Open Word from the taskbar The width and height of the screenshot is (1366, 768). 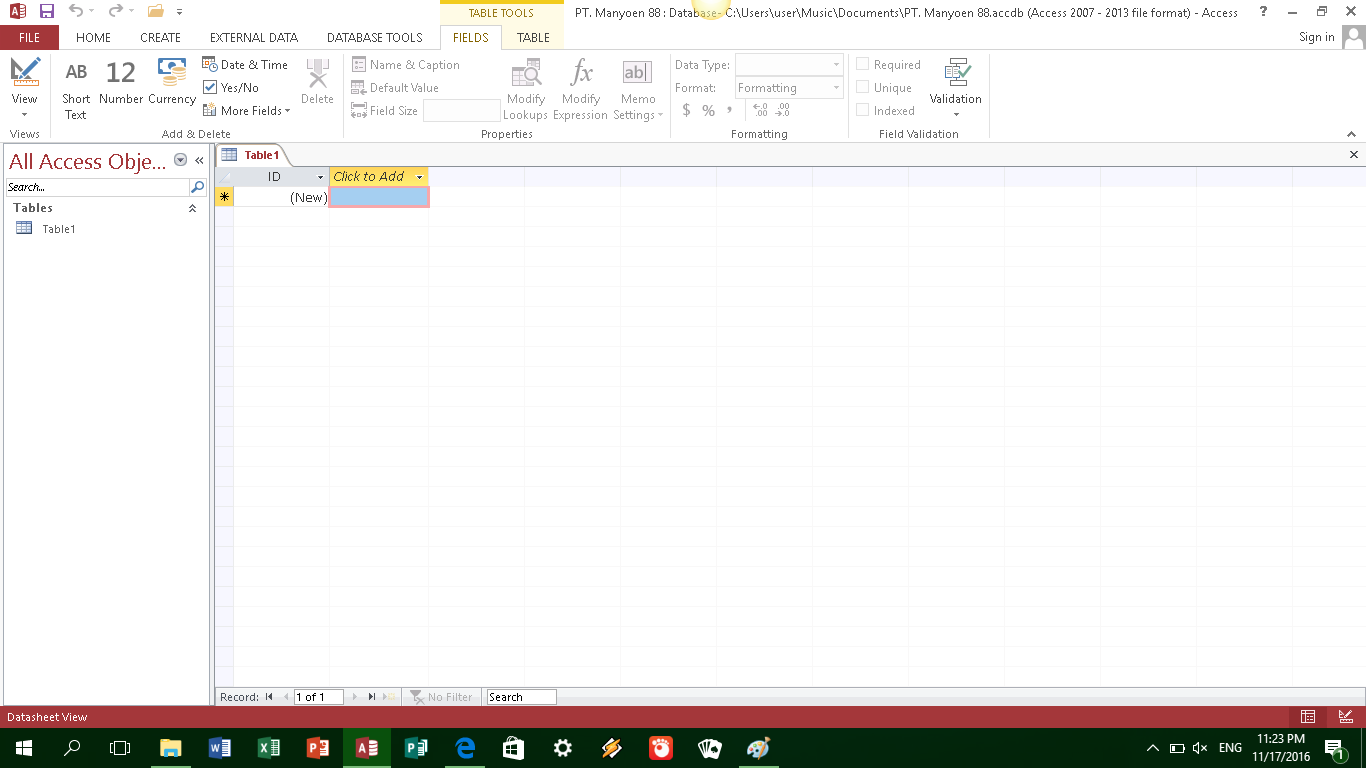click(220, 748)
